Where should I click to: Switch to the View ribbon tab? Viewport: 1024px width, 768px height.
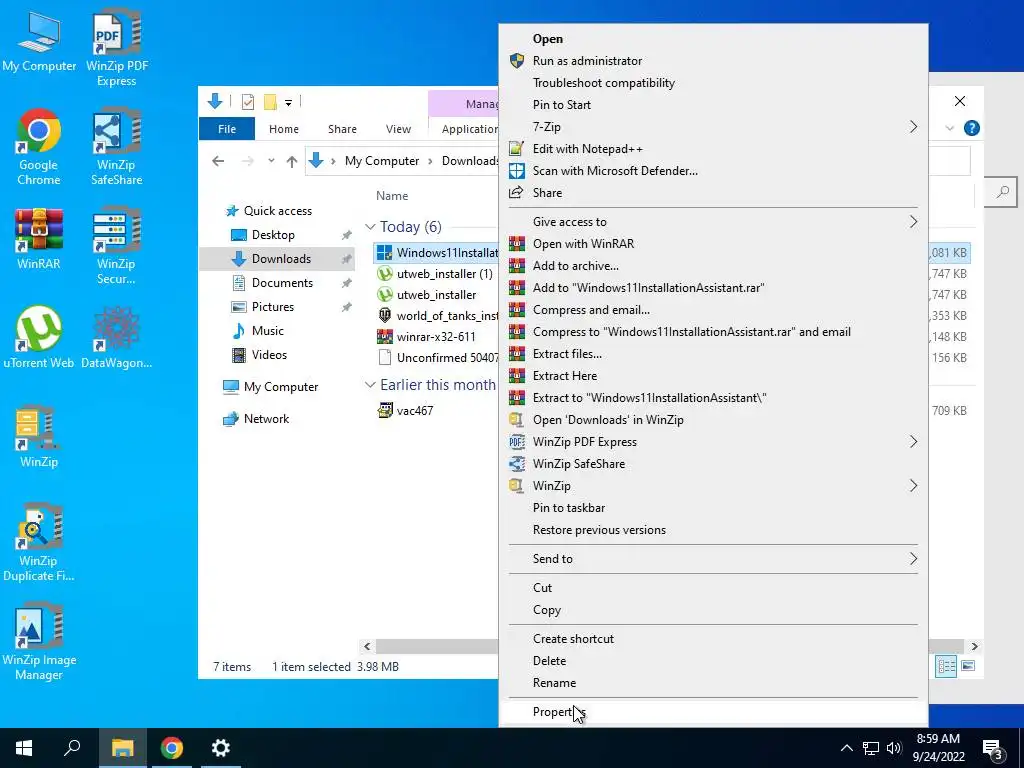coord(398,129)
